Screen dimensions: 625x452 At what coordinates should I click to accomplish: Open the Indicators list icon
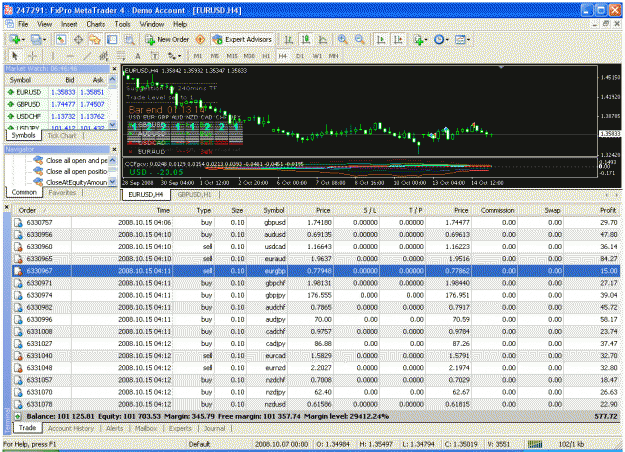tap(418, 39)
